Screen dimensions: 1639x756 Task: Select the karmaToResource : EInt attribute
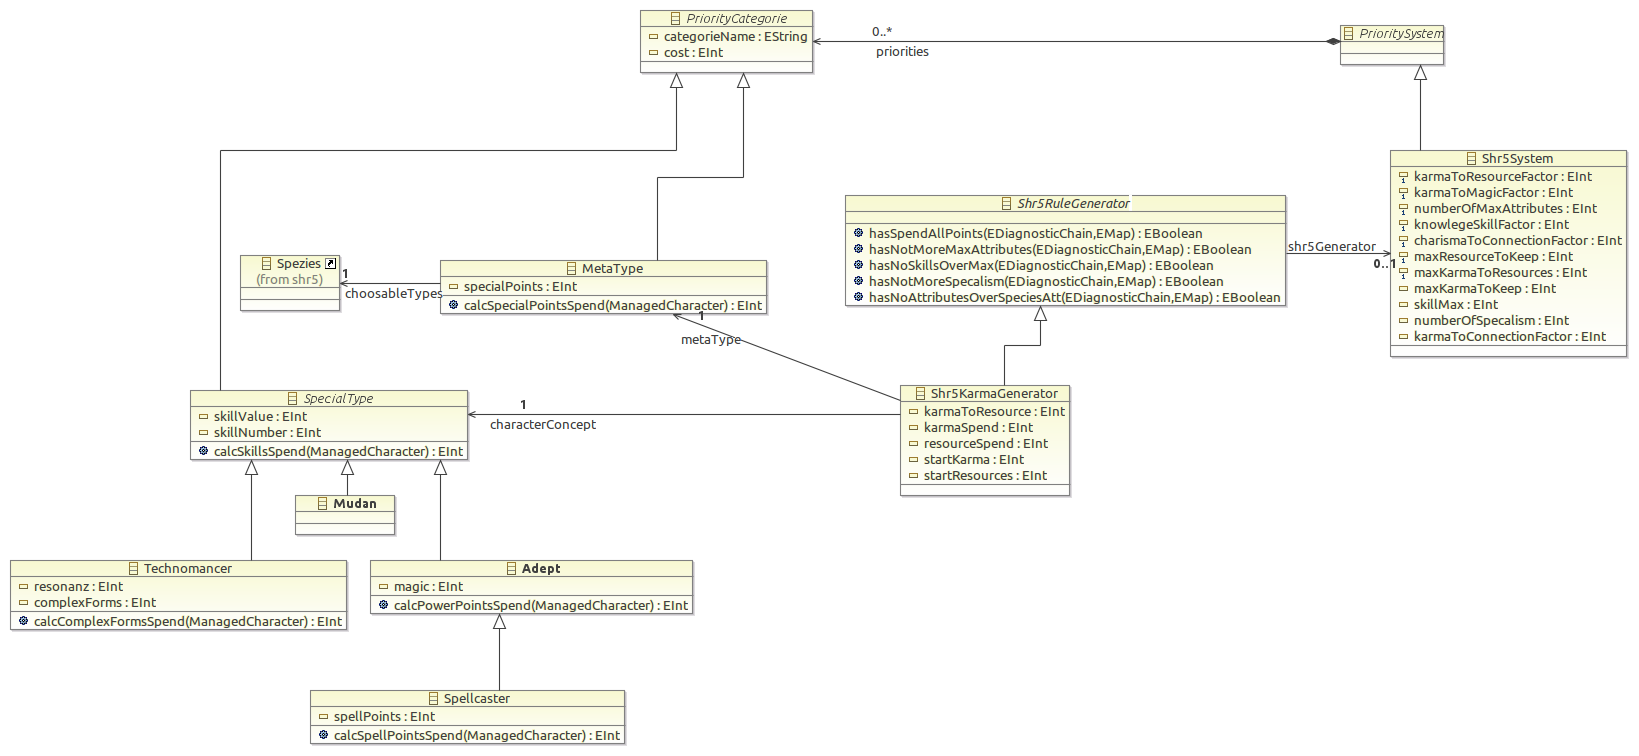click(994, 412)
